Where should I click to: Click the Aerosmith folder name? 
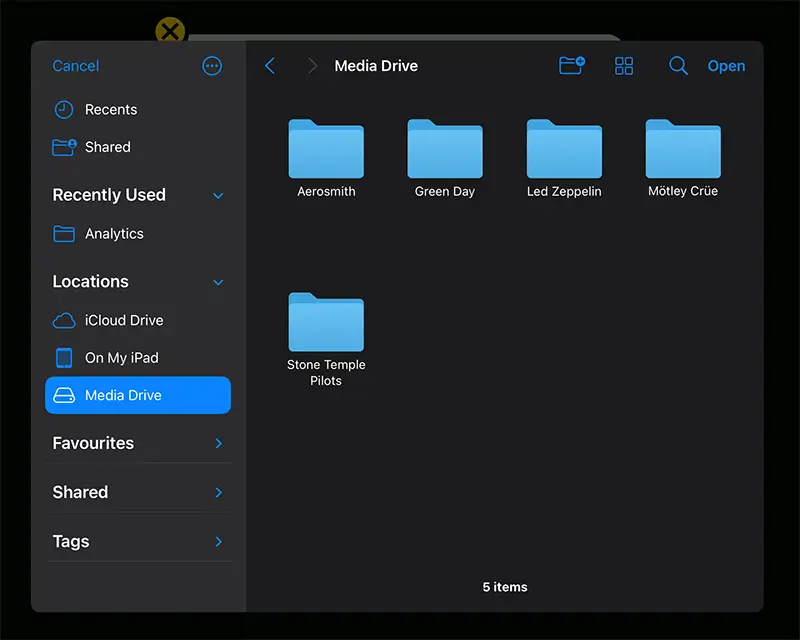coord(326,191)
